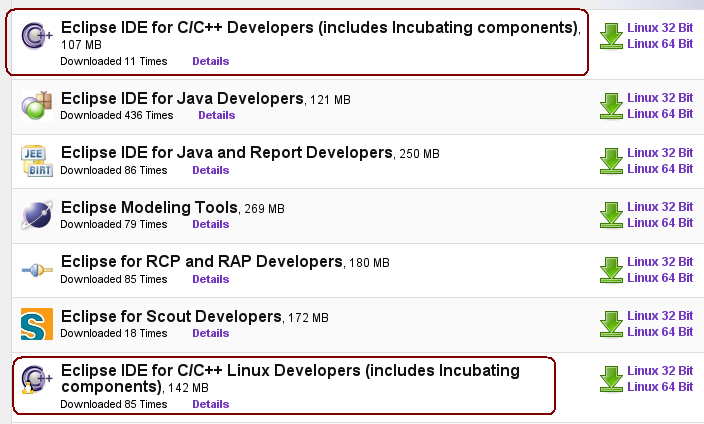Open the Eclipse for Scout Developers title
Image resolution: width=704 pixels, height=424 pixels.
[x=171, y=316]
